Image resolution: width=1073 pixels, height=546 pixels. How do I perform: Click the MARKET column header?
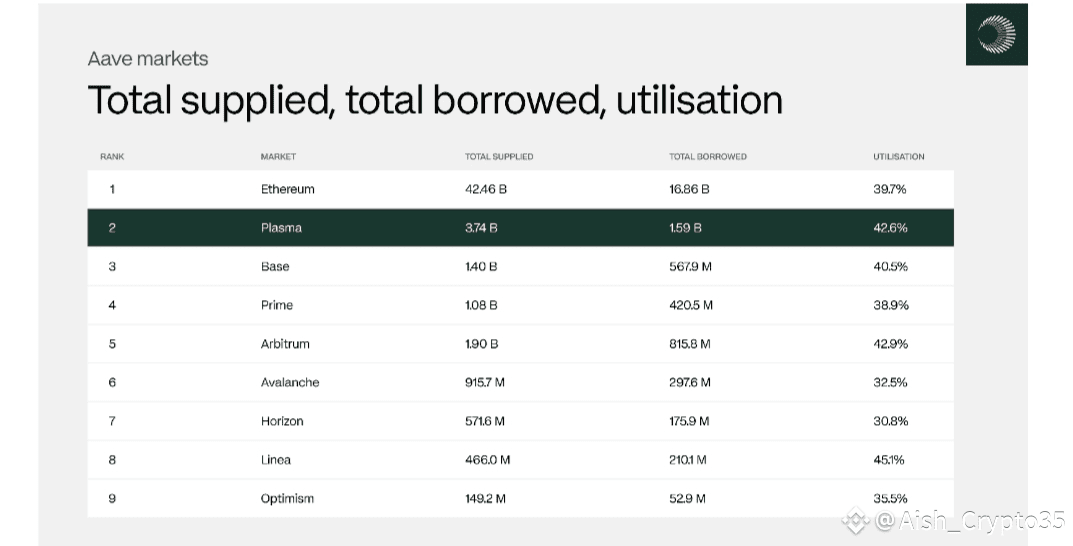click(278, 157)
